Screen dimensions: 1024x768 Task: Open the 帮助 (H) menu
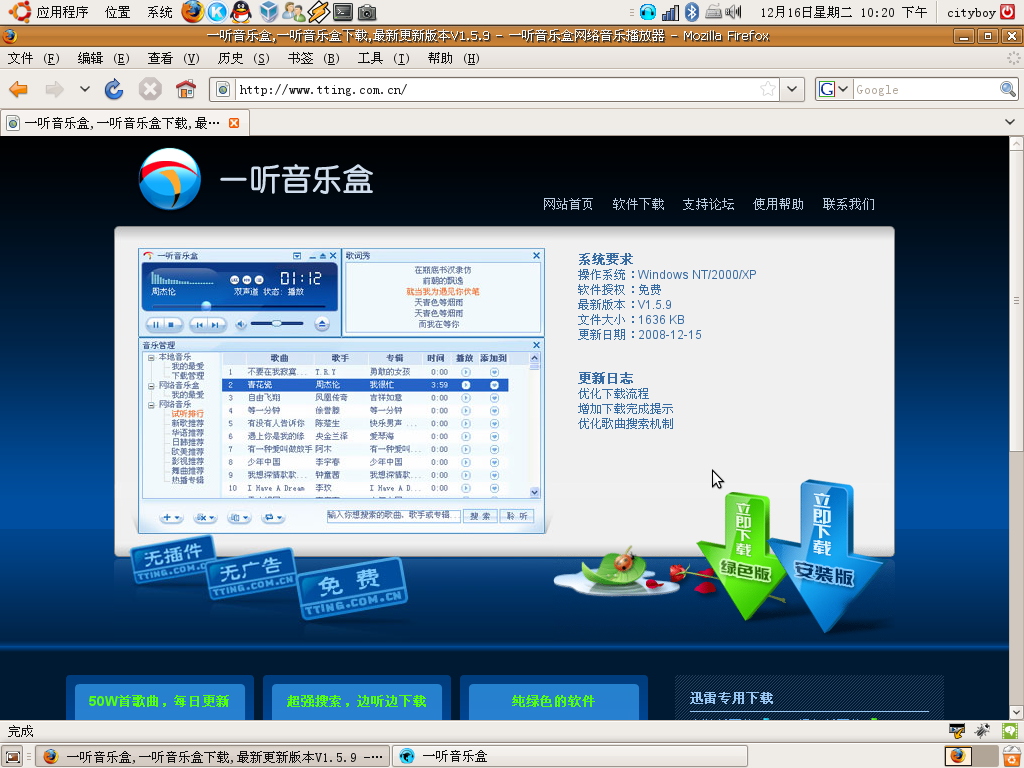click(453, 59)
